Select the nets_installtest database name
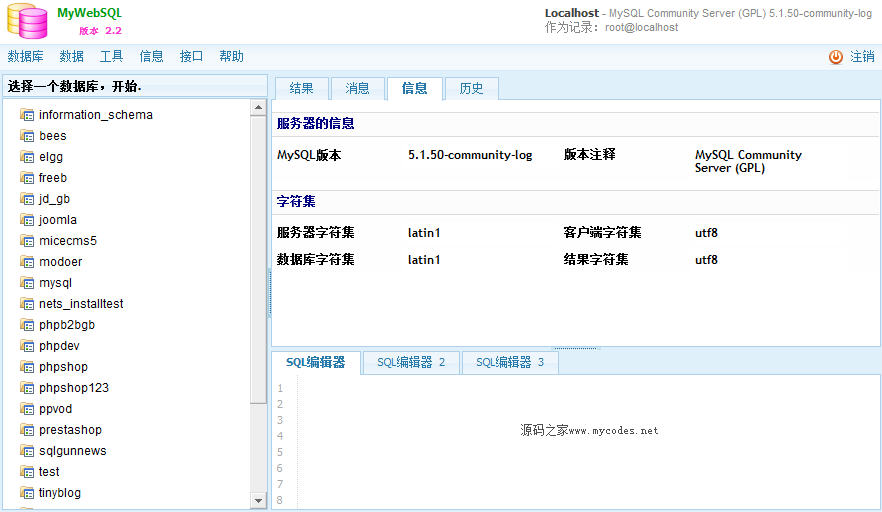The image size is (882, 512). tap(81, 304)
